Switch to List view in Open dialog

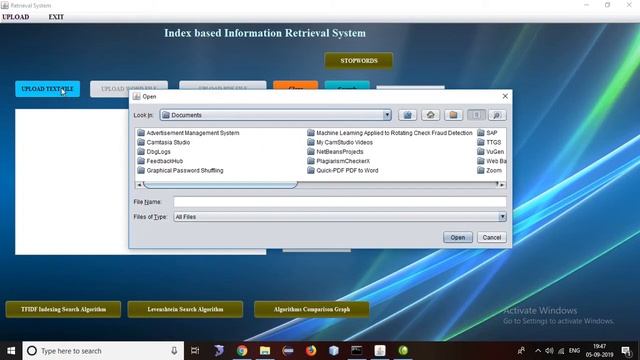(476, 115)
